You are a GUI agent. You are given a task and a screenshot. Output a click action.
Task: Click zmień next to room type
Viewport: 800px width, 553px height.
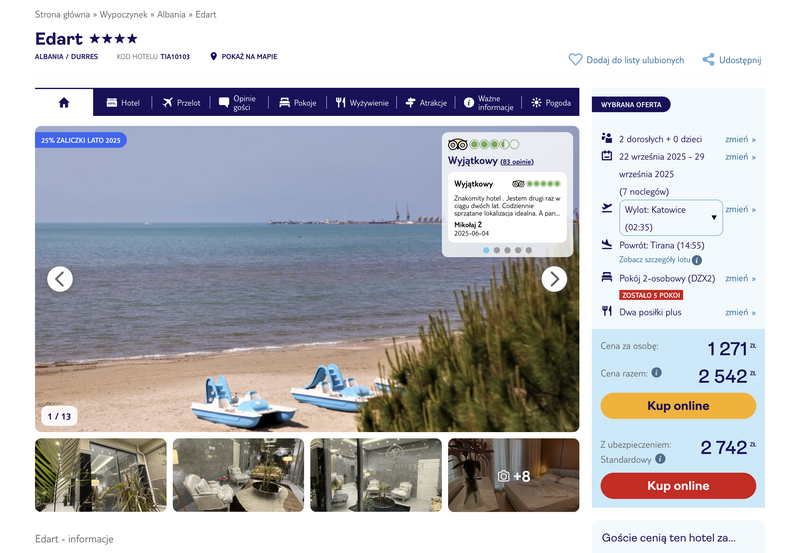pyautogui.click(x=740, y=278)
